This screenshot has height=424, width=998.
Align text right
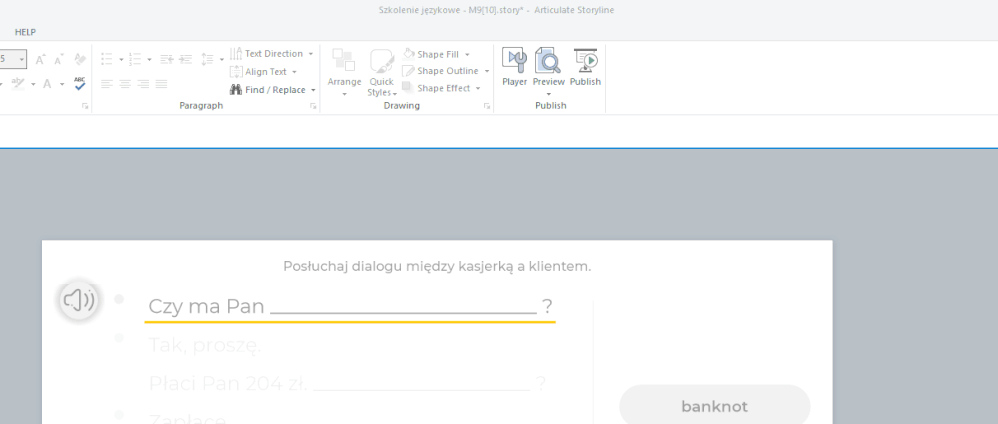pyautogui.click(x=143, y=84)
